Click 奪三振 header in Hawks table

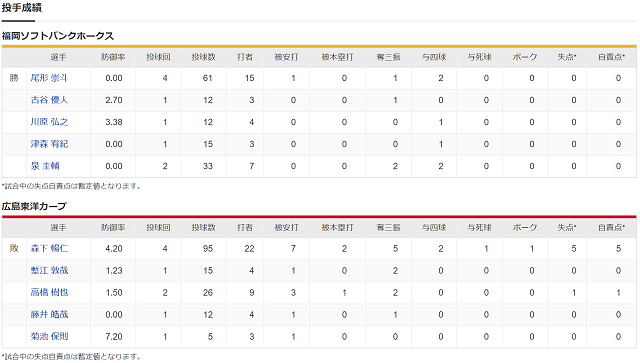[389, 57]
